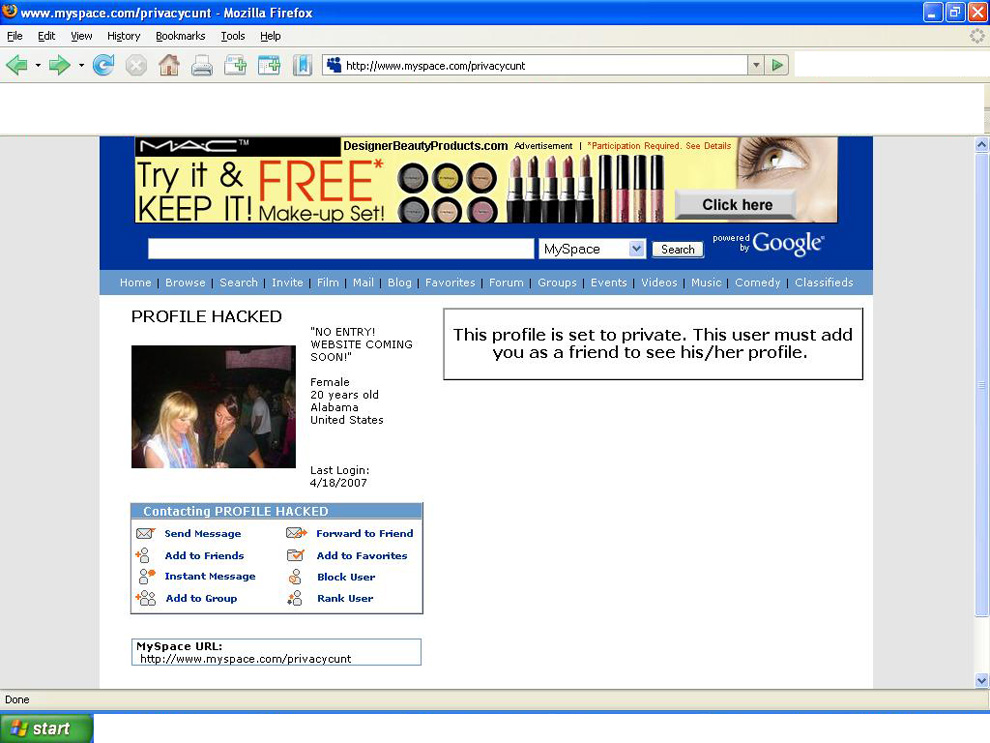Click the Instant Message link
The height and width of the screenshot is (743, 990).
(210, 576)
